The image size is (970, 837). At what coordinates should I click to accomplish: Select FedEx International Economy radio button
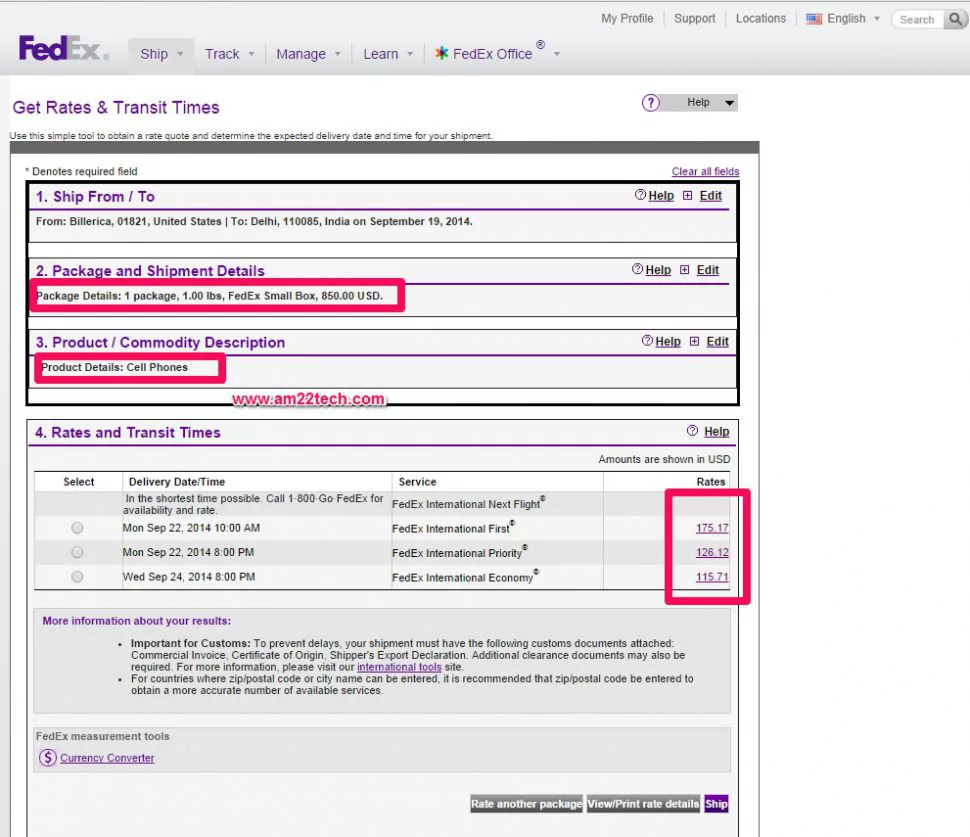(77, 577)
